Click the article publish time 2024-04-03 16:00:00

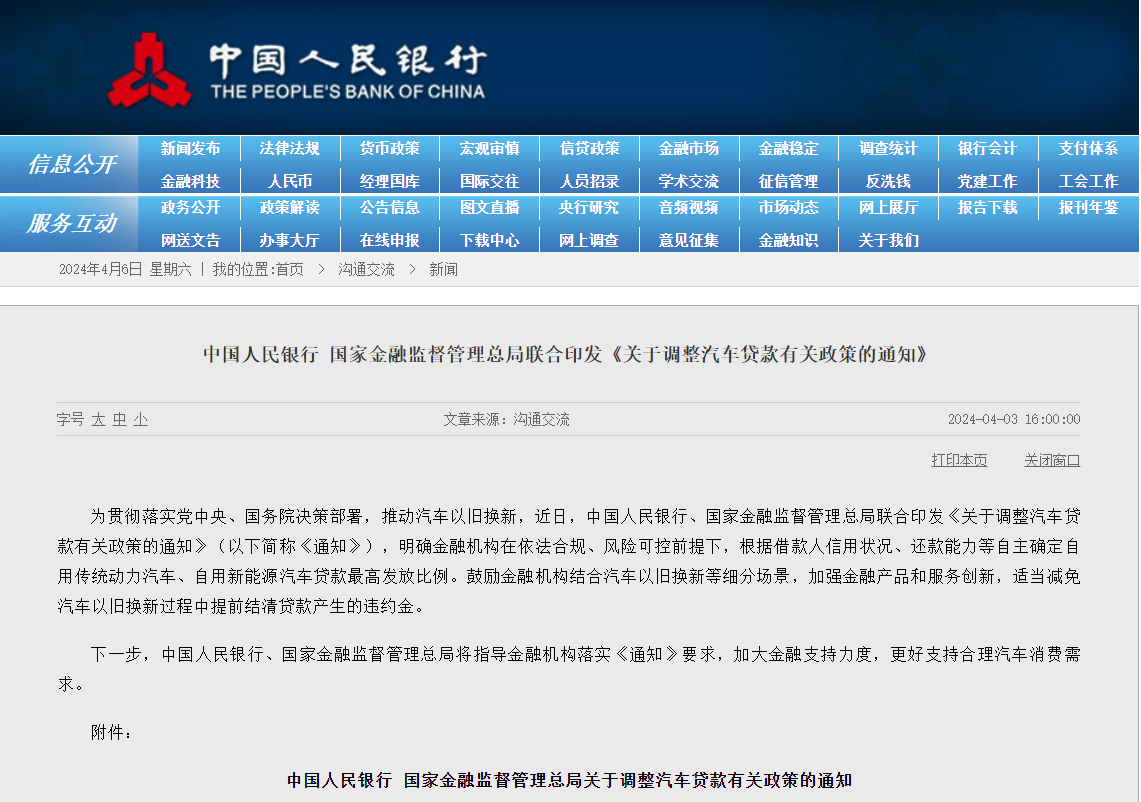(1014, 419)
